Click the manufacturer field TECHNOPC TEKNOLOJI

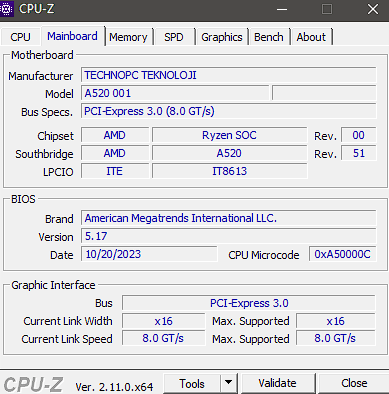tap(229, 75)
